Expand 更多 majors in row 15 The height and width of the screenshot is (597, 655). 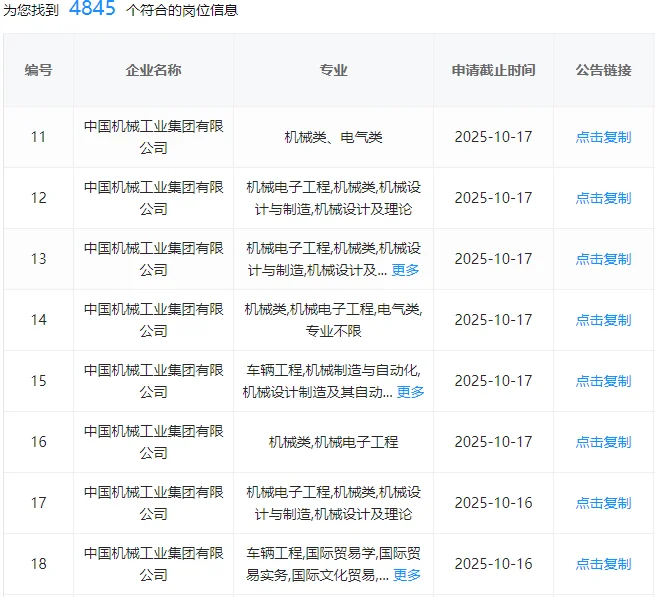[410, 392]
